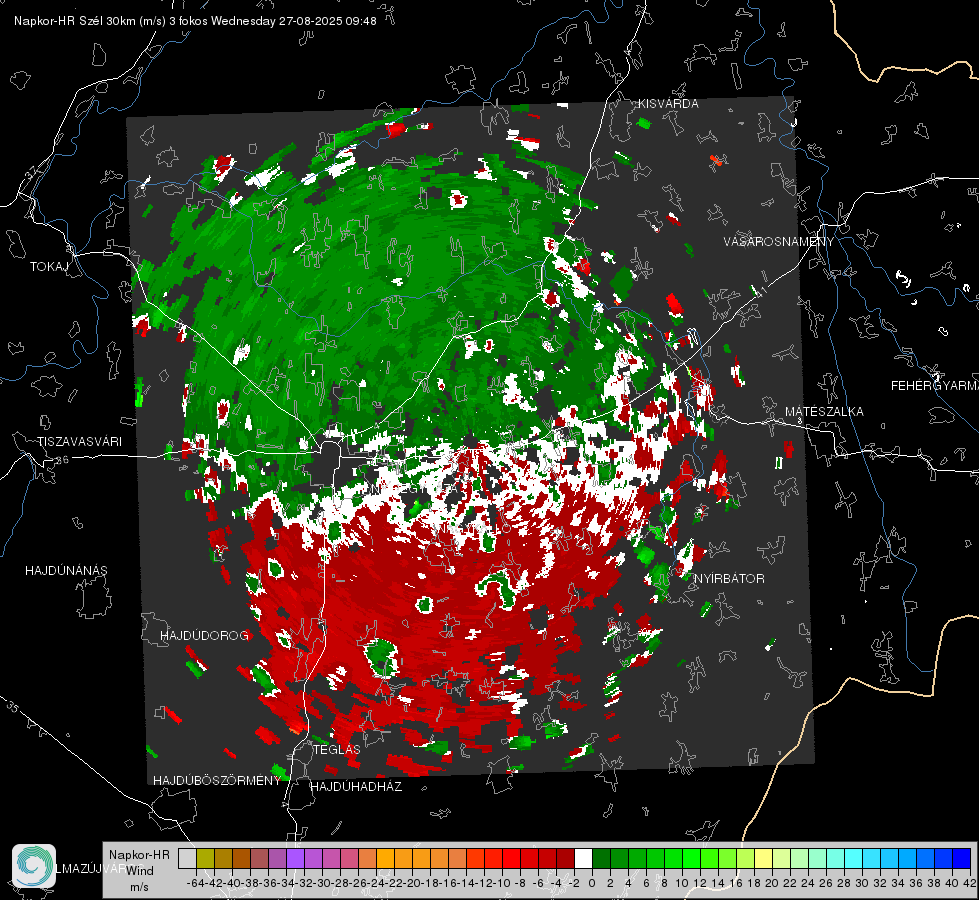Click the 20 value on the legend scale

click(772, 883)
